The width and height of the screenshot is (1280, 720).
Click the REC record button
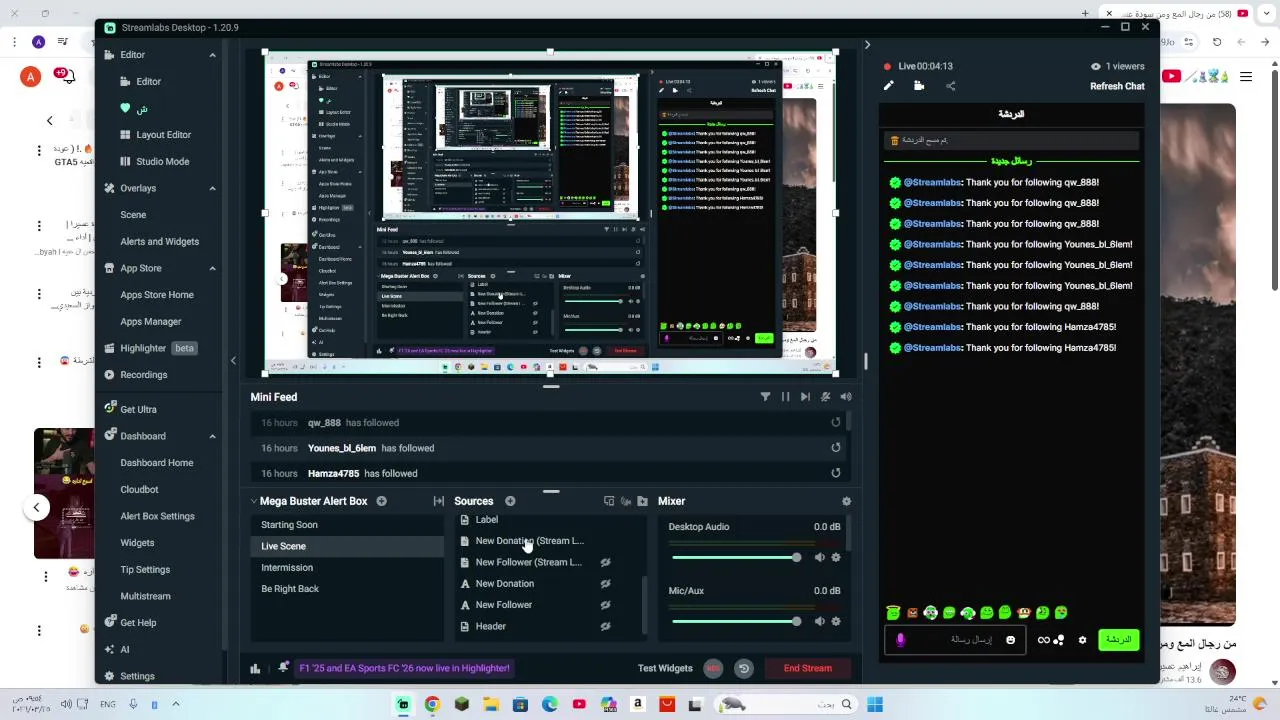click(713, 668)
